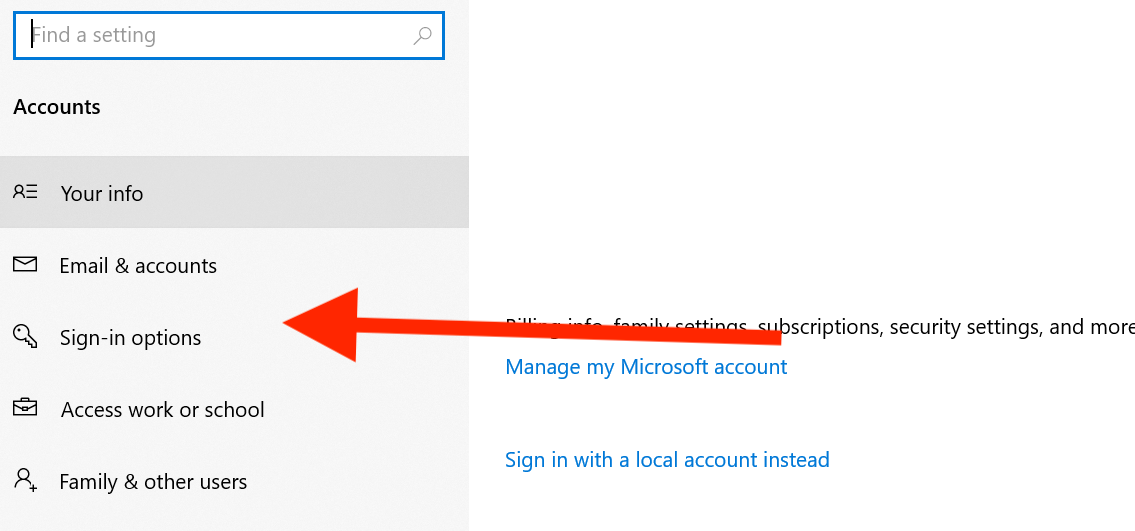Click the magnifier icon in the search box
This screenshot has height=531, width=1135.
tap(422, 36)
